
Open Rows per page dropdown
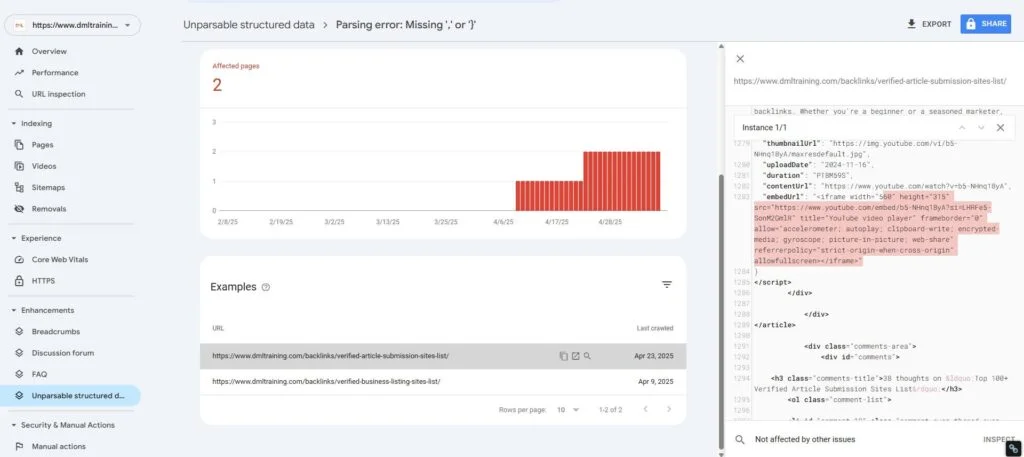[x=568, y=409]
